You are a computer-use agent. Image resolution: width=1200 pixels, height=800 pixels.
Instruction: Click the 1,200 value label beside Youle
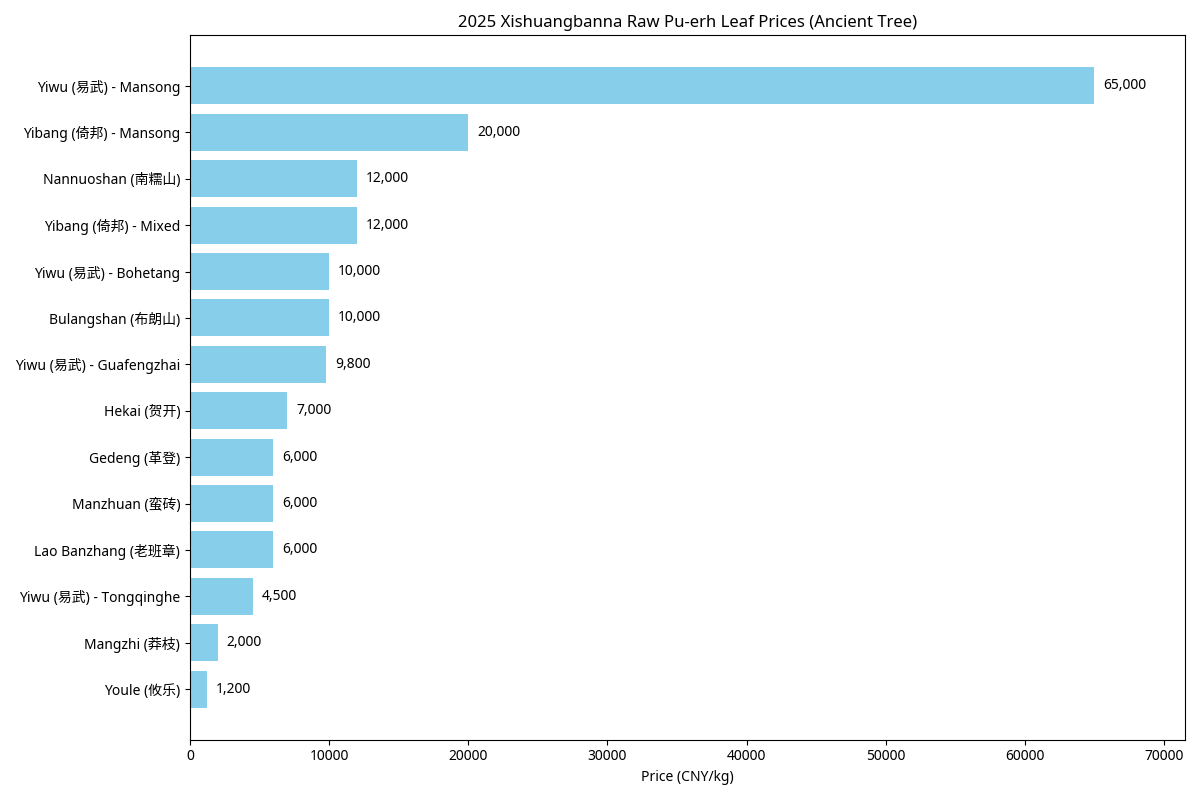click(233, 689)
